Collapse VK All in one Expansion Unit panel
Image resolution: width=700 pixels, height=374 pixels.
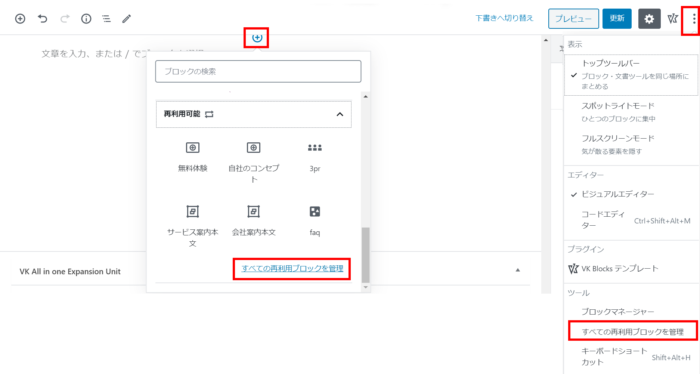pyautogui.click(x=518, y=270)
